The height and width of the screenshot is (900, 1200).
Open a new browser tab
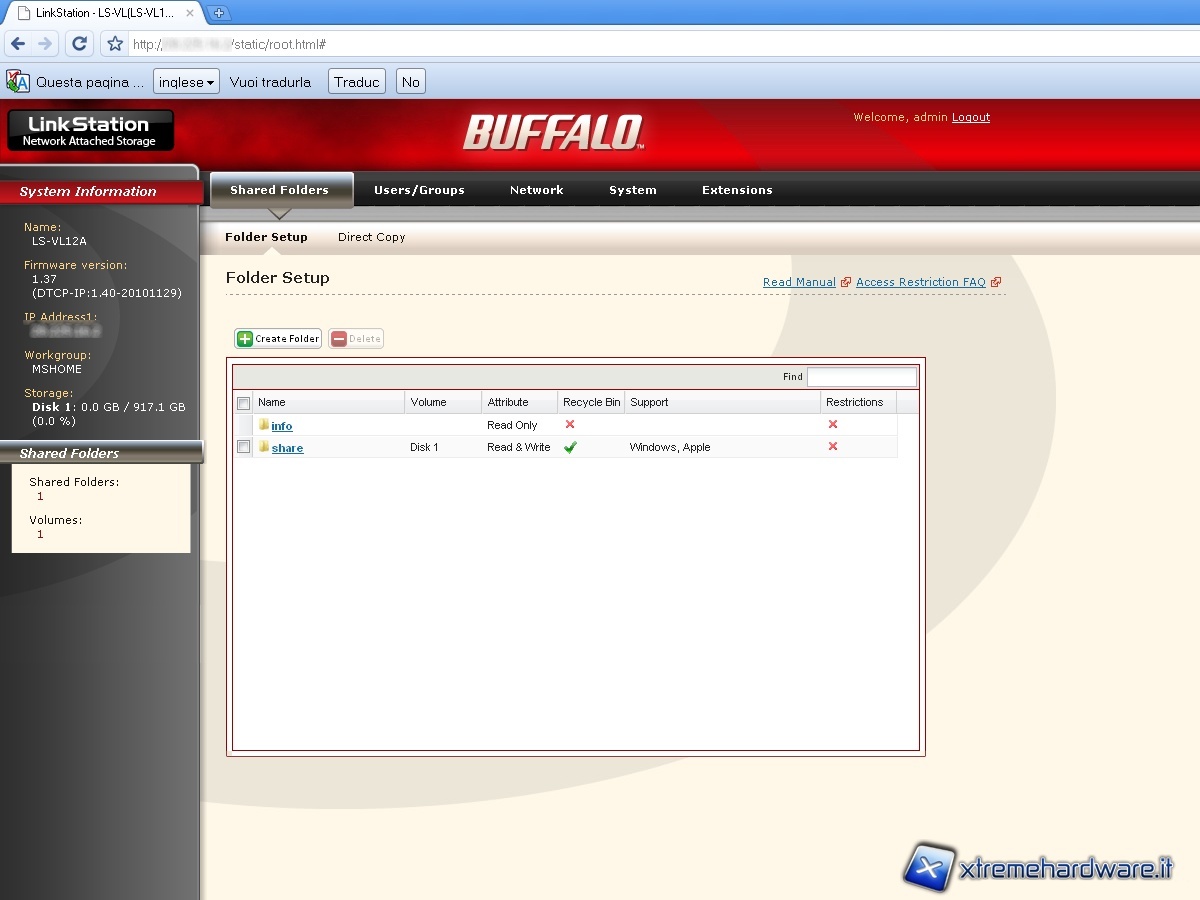(219, 13)
